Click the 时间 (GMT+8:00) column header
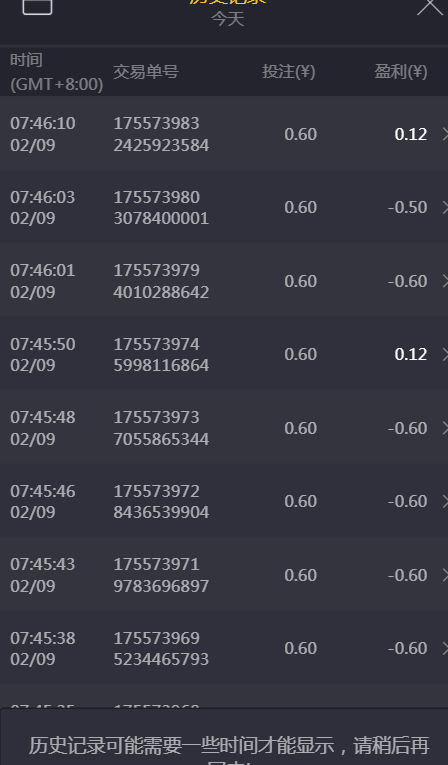The image size is (448, 765). (x=57, y=72)
